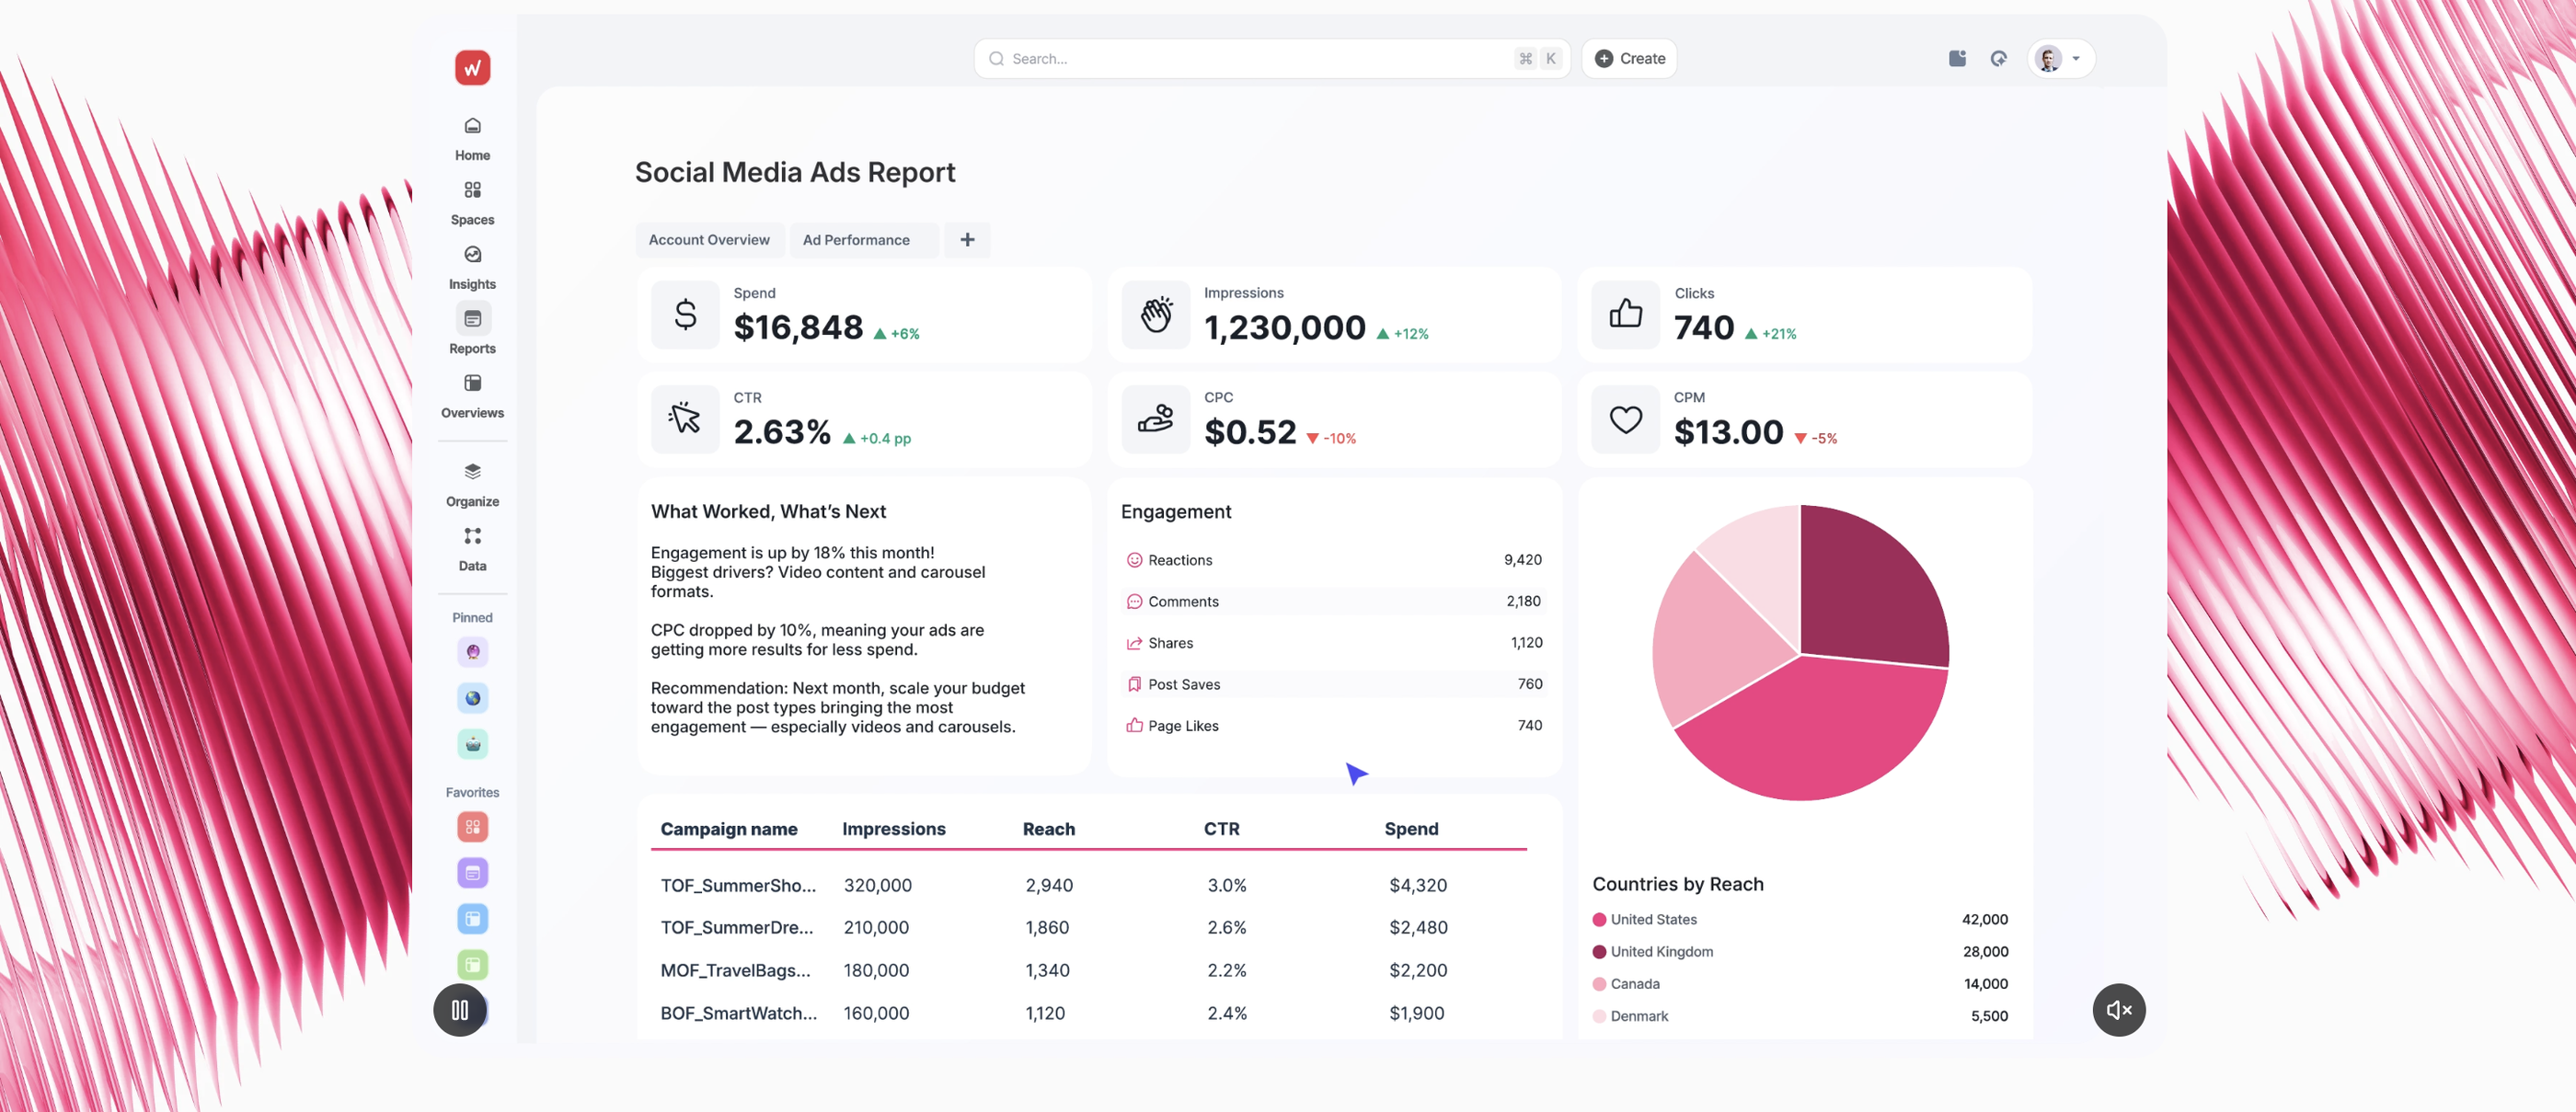Open the Insights section
2576x1112 pixels.
tap(472, 262)
